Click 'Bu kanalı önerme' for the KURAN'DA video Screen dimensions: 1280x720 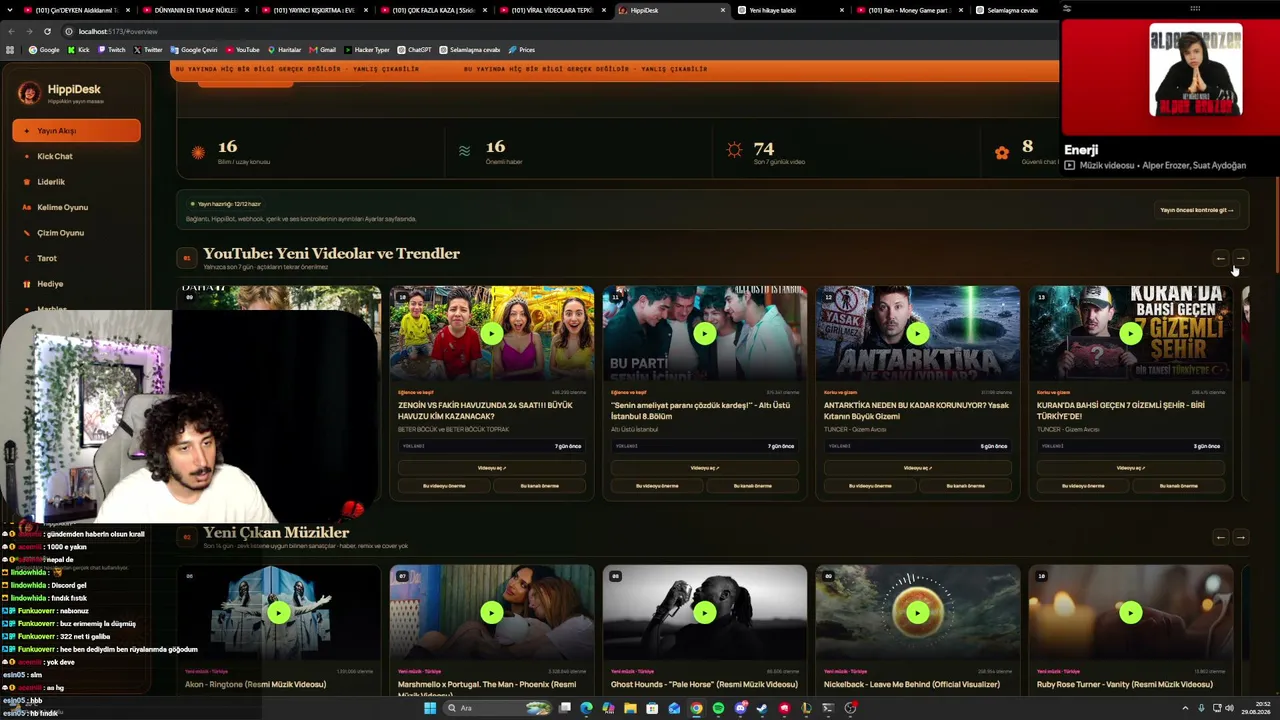click(1178, 486)
